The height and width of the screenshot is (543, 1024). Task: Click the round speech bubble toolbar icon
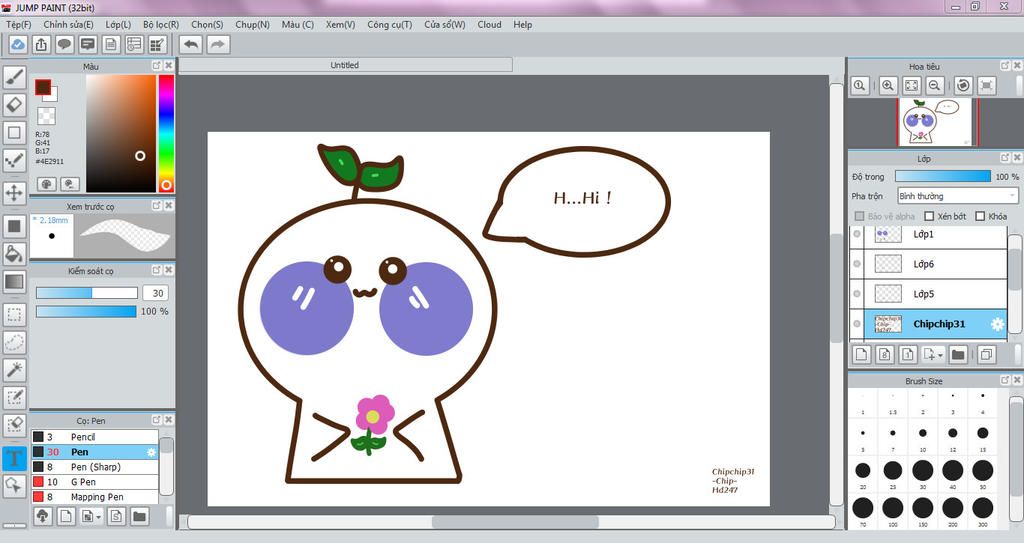[65, 44]
